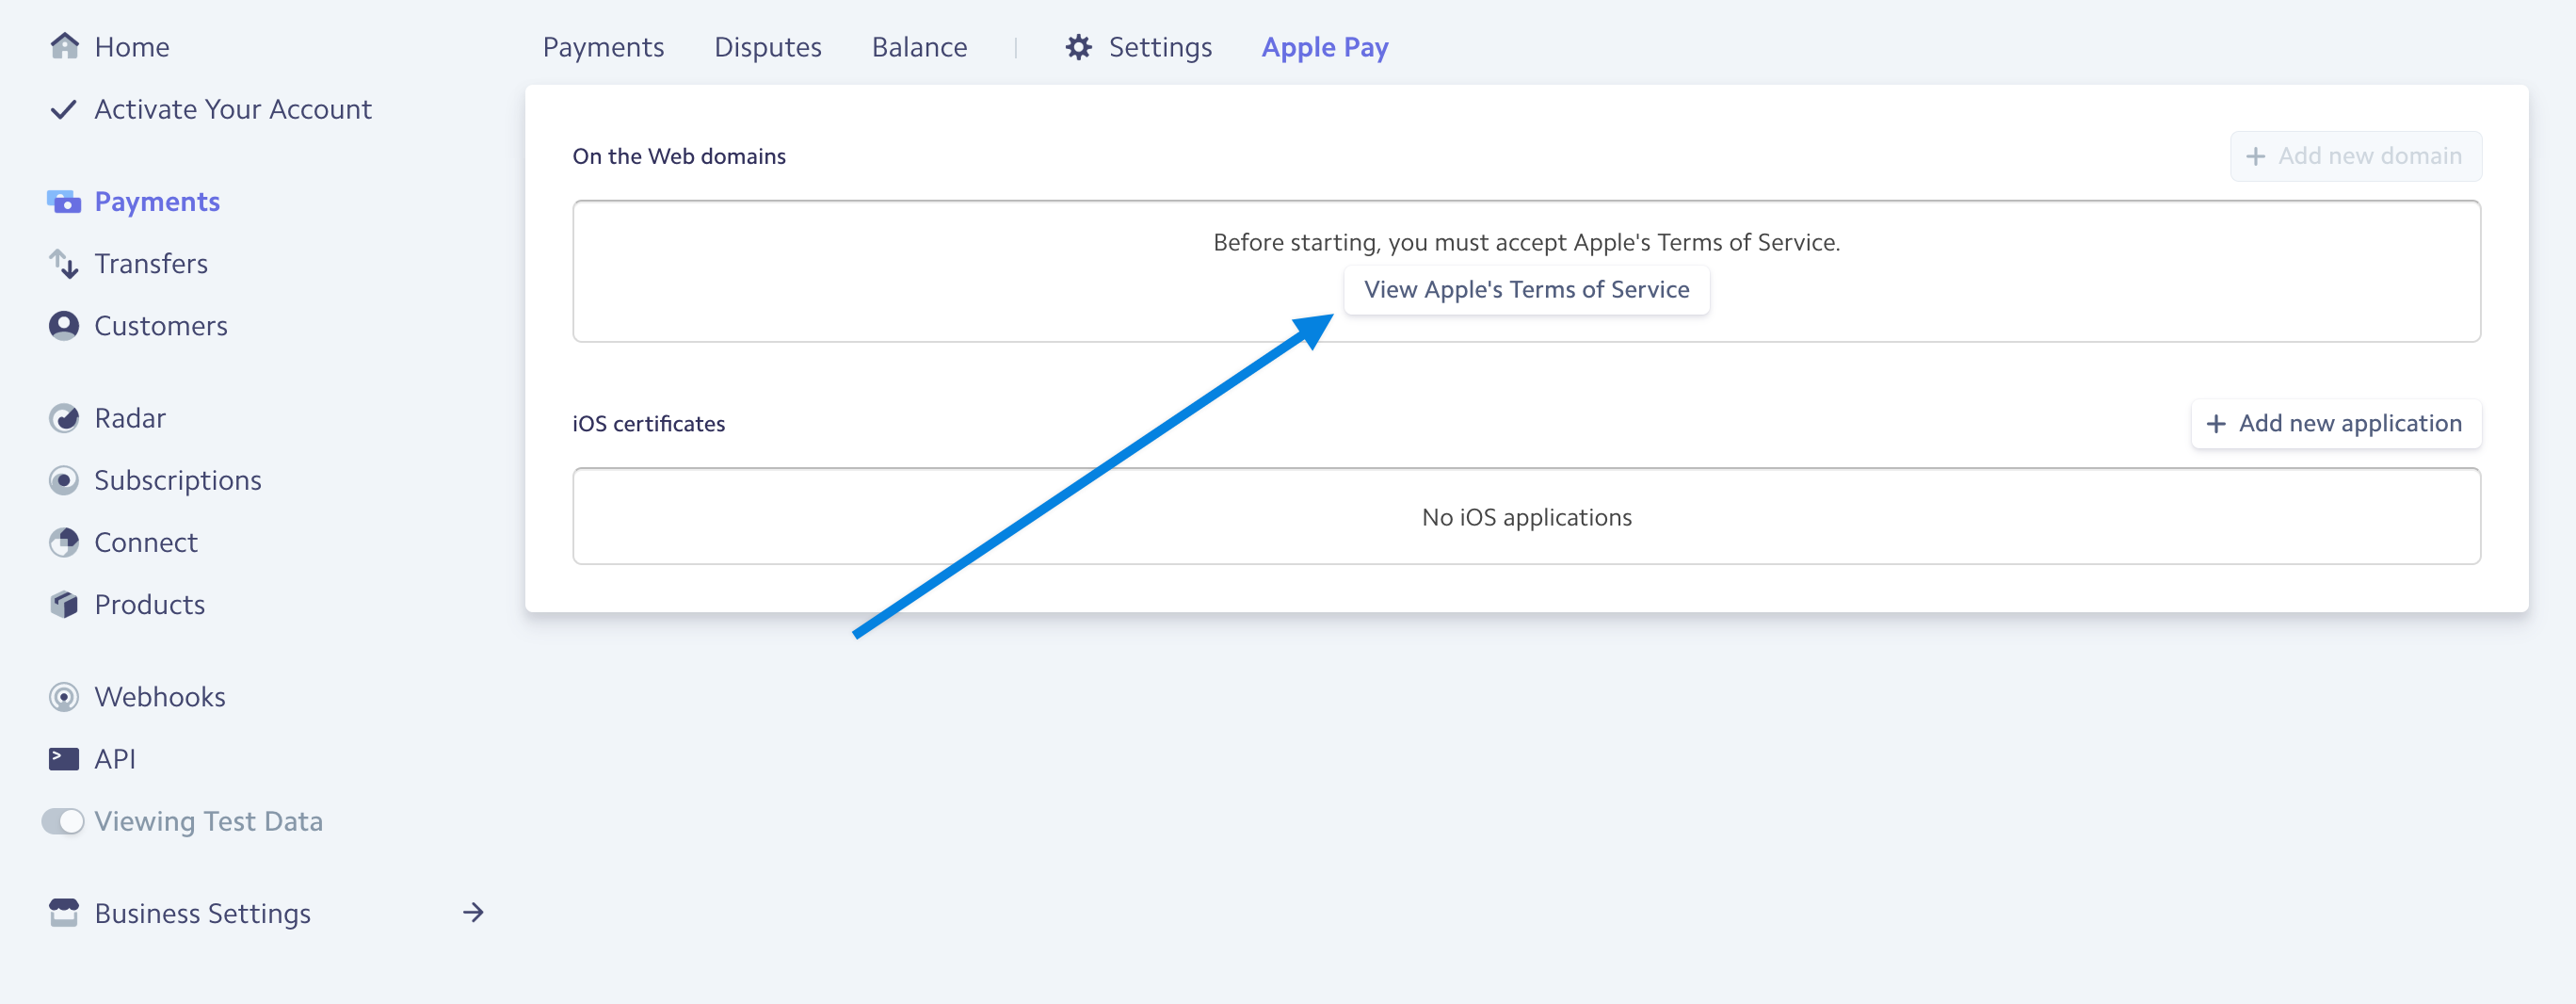The width and height of the screenshot is (2576, 1004).
Task: Click the 'On the Web domains' heading
Action: (679, 156)
